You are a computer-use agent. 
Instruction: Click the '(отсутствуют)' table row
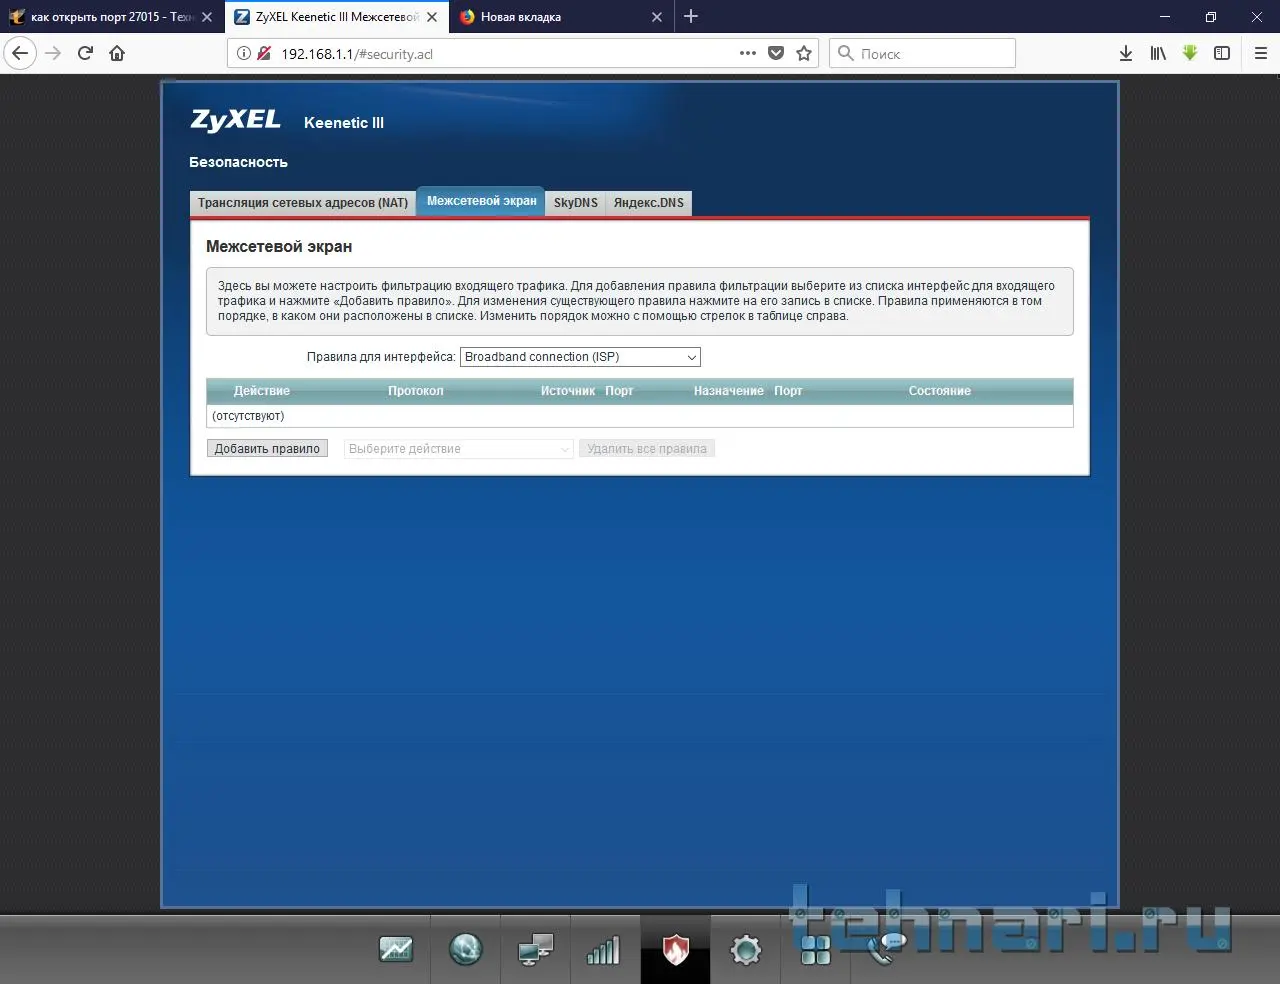640,416
